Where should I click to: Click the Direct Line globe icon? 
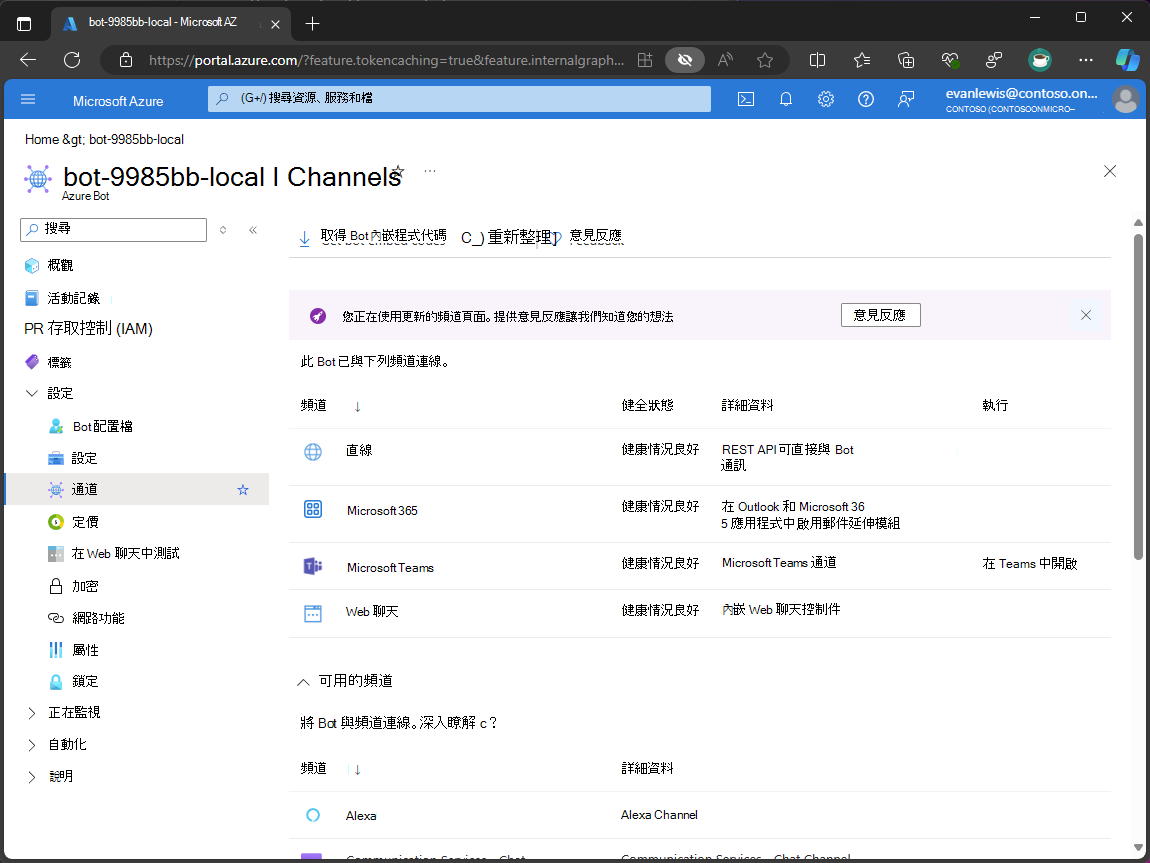point(312,452)
